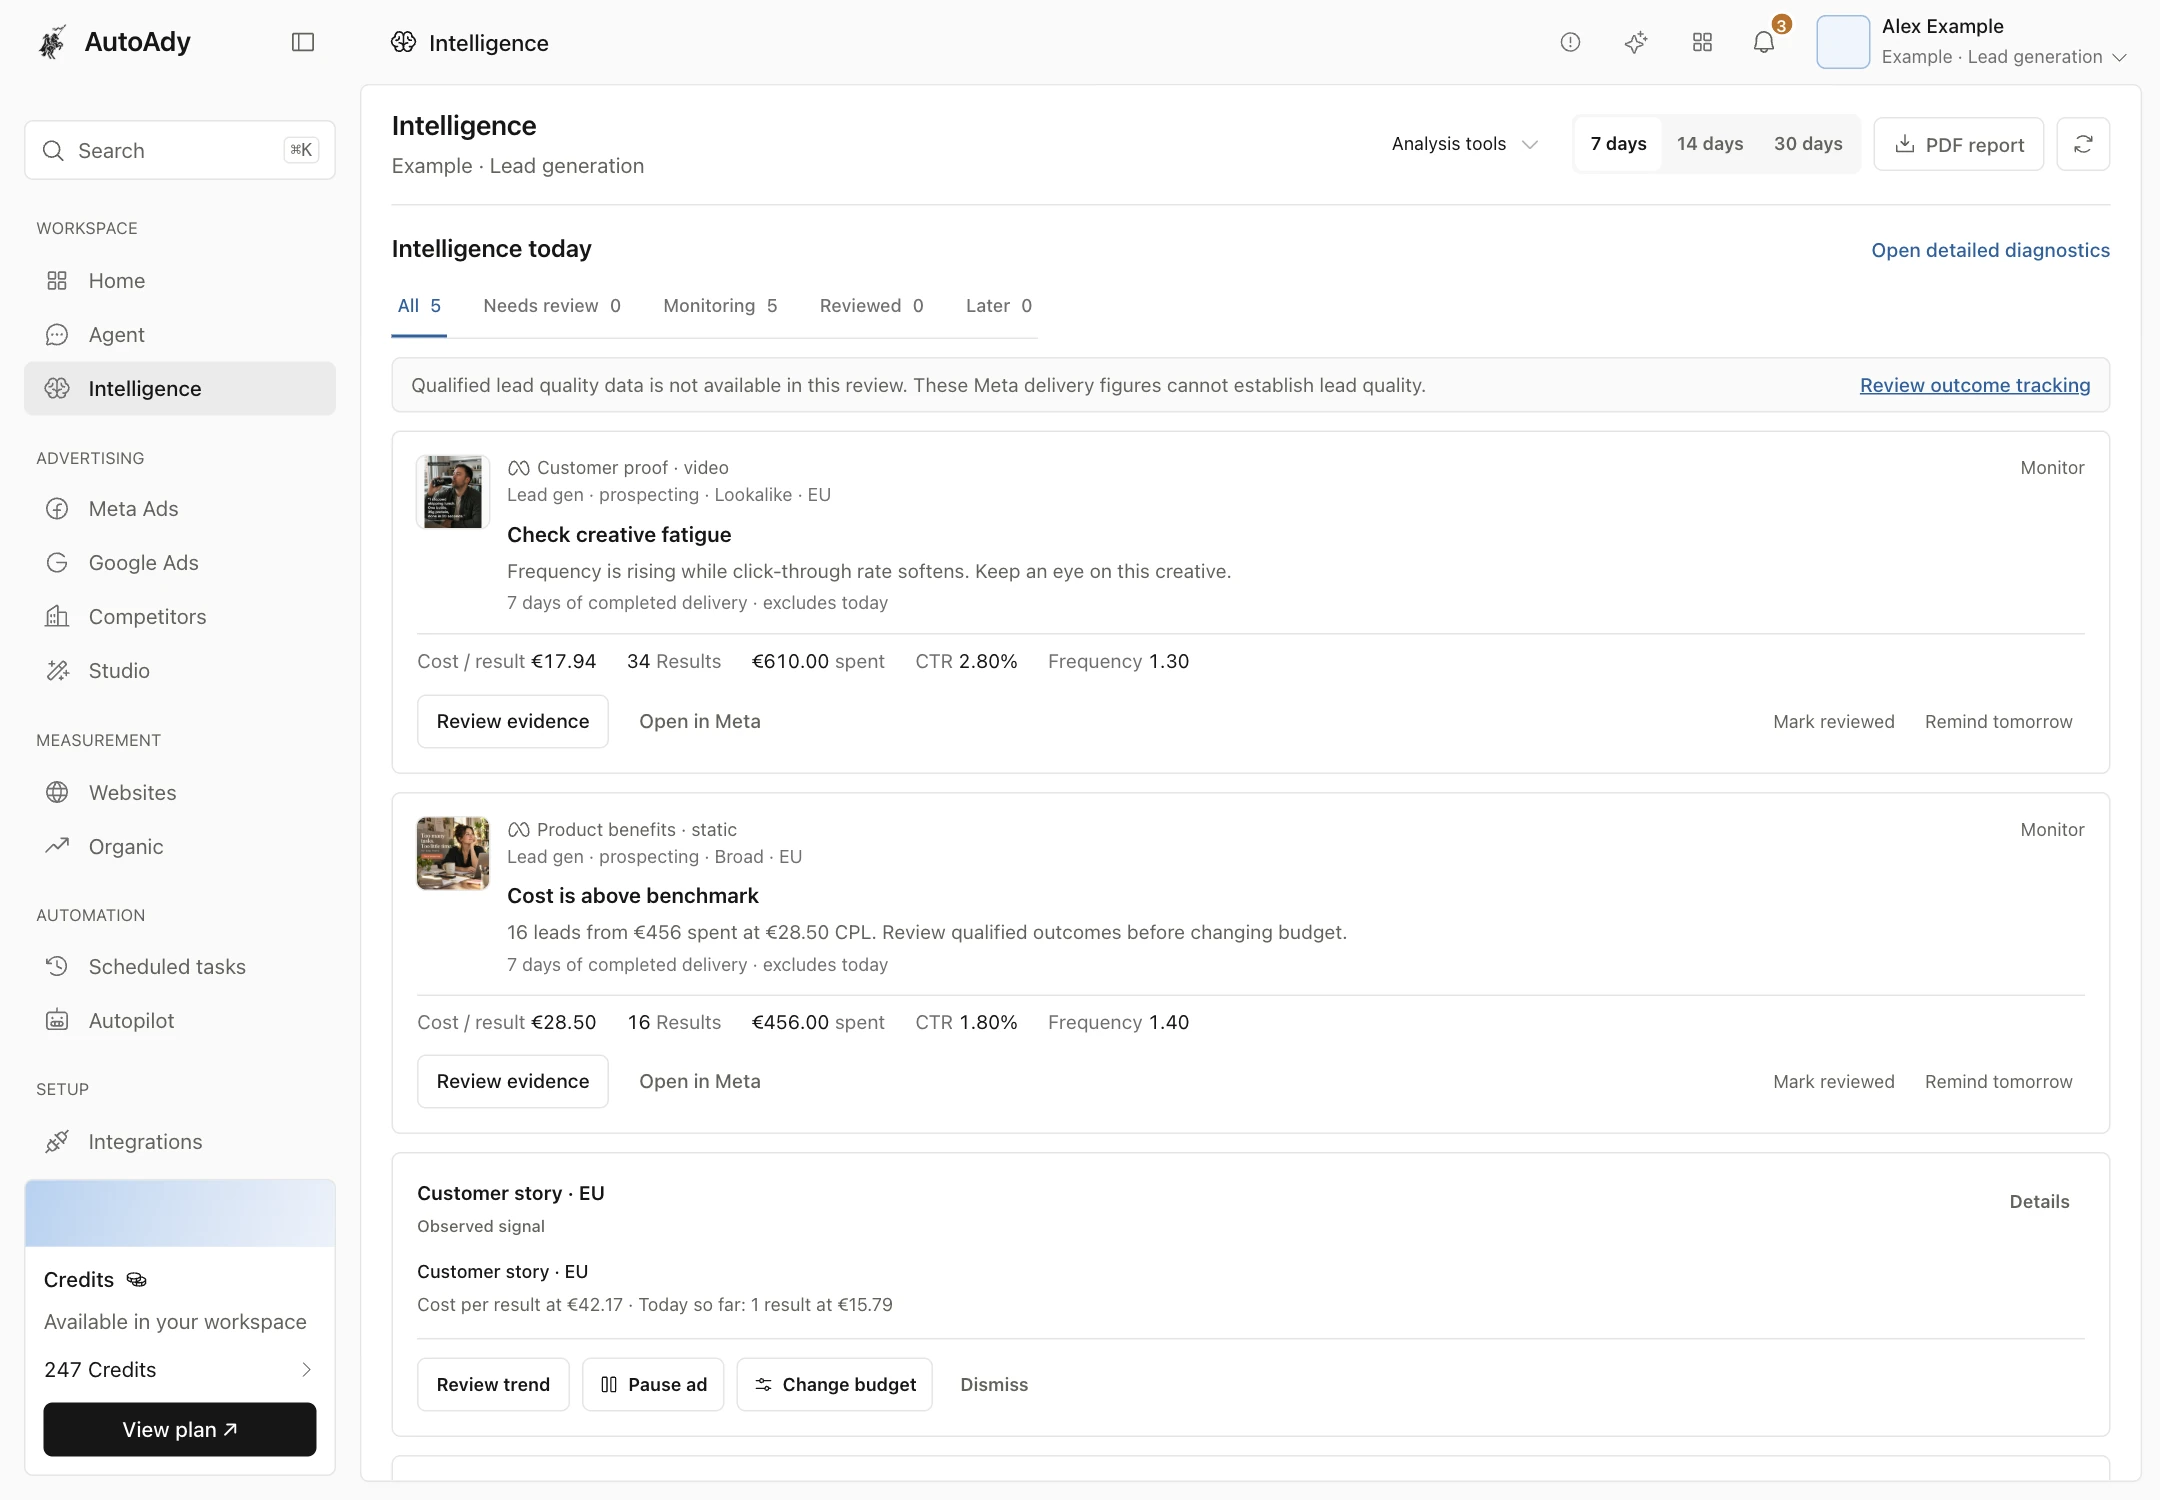Refresh the intelligence data
This screenshot has width=2160, height=1500.
click(2083, 144)
